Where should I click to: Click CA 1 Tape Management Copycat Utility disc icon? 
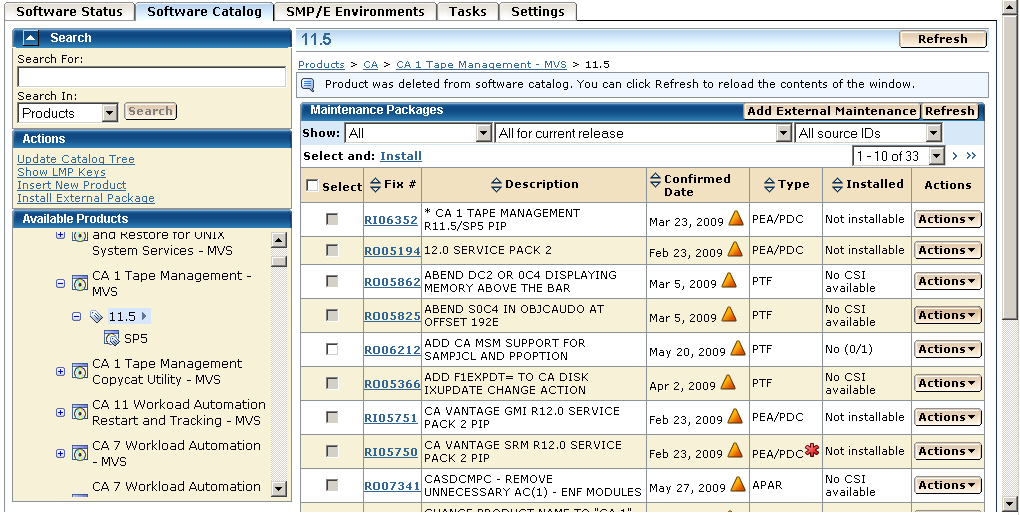[80, 371]
